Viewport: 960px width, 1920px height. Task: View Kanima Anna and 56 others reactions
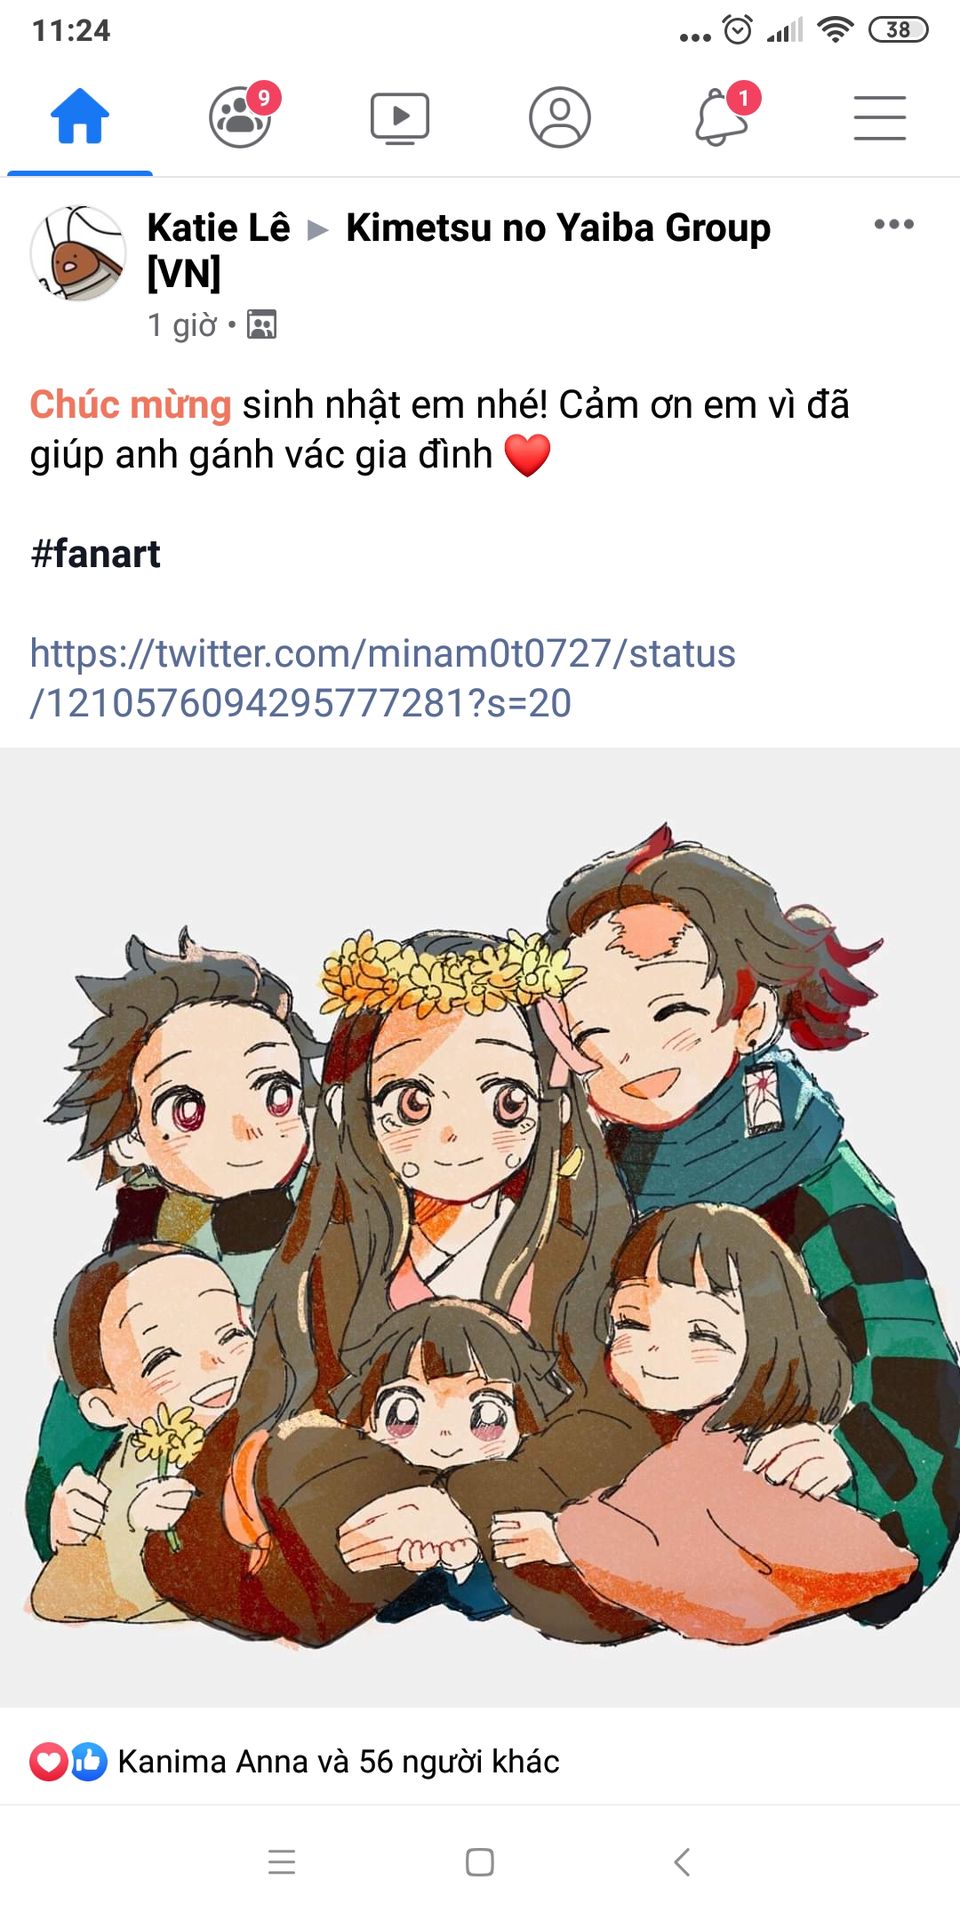click(x=339, y=1761)
